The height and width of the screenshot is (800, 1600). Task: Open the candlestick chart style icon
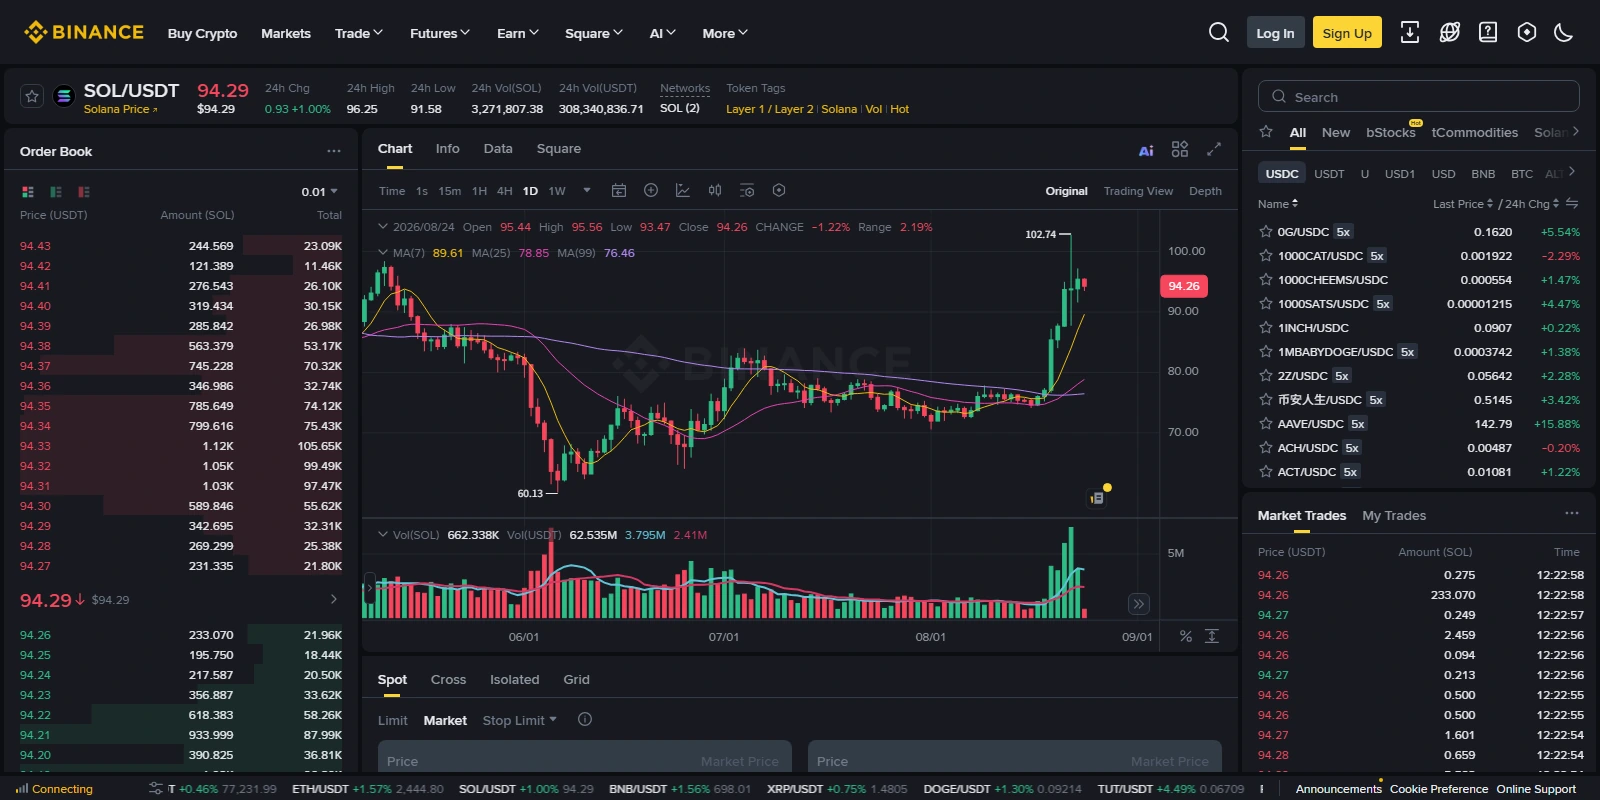click(x=715, y=190)
